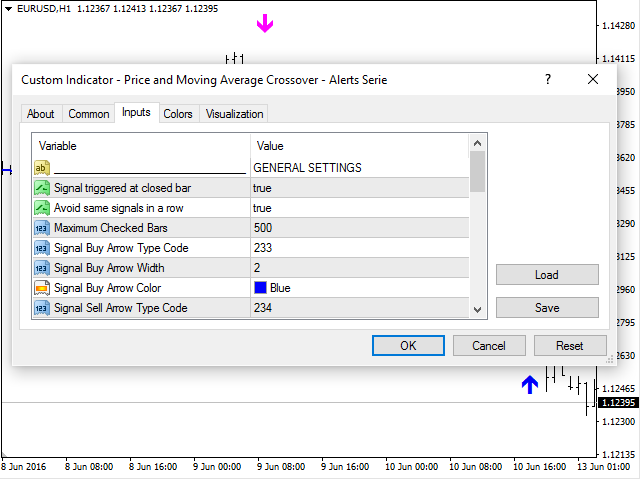
Task: Click the icon beside Signal Buy Arrow Type Code
Action: pos(42,248)
